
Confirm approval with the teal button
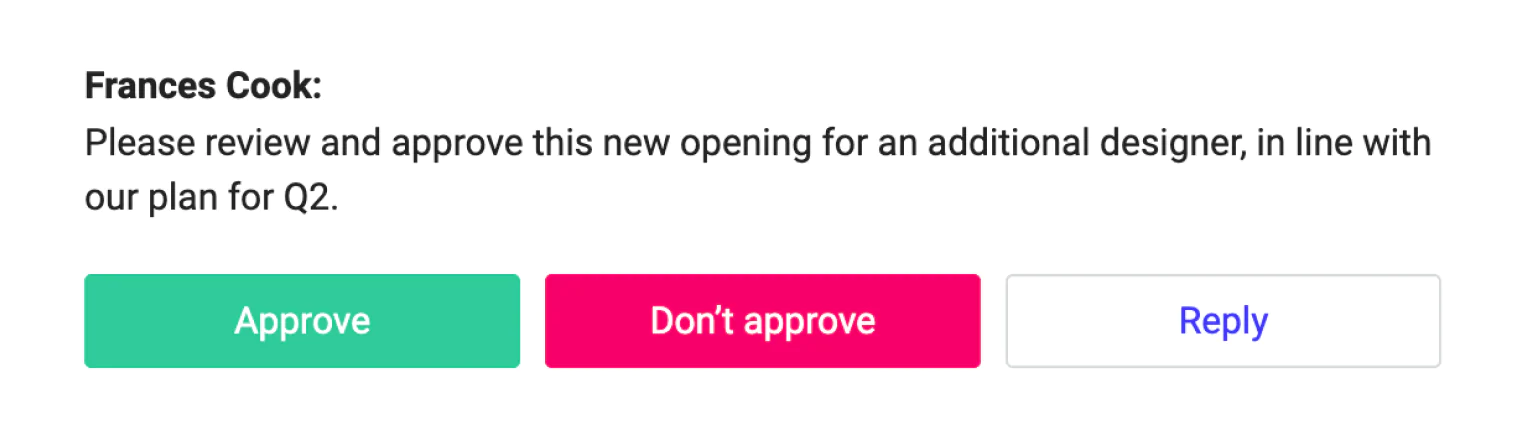[302, 321]
